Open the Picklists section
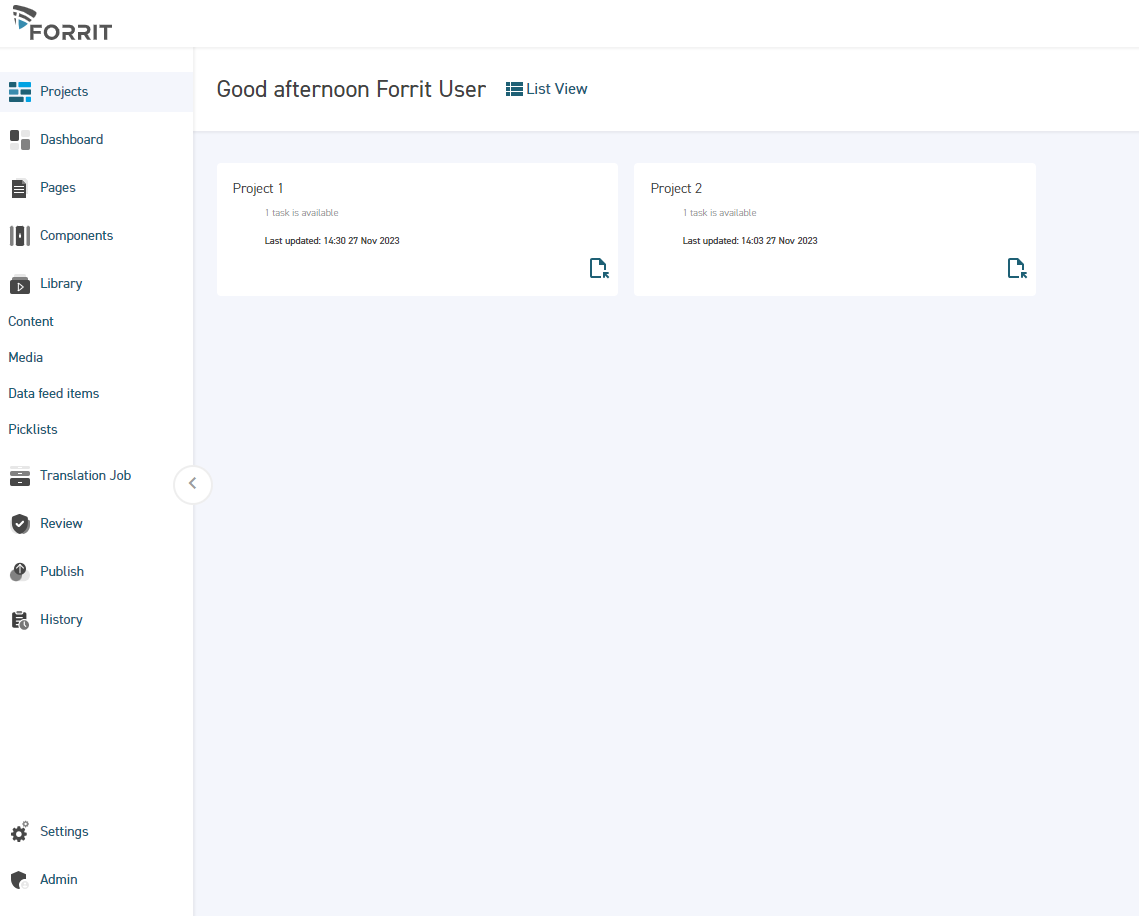 32,429
